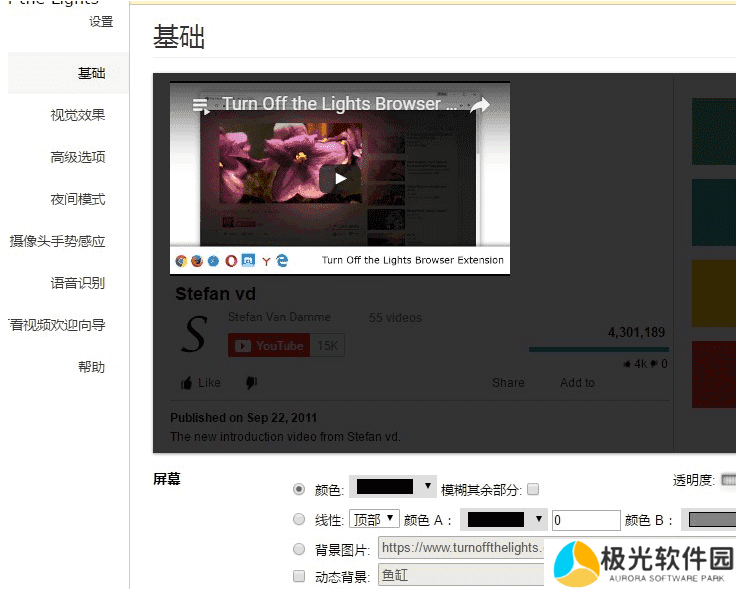Select the 线性 radio button

click(x=299, y=519)
